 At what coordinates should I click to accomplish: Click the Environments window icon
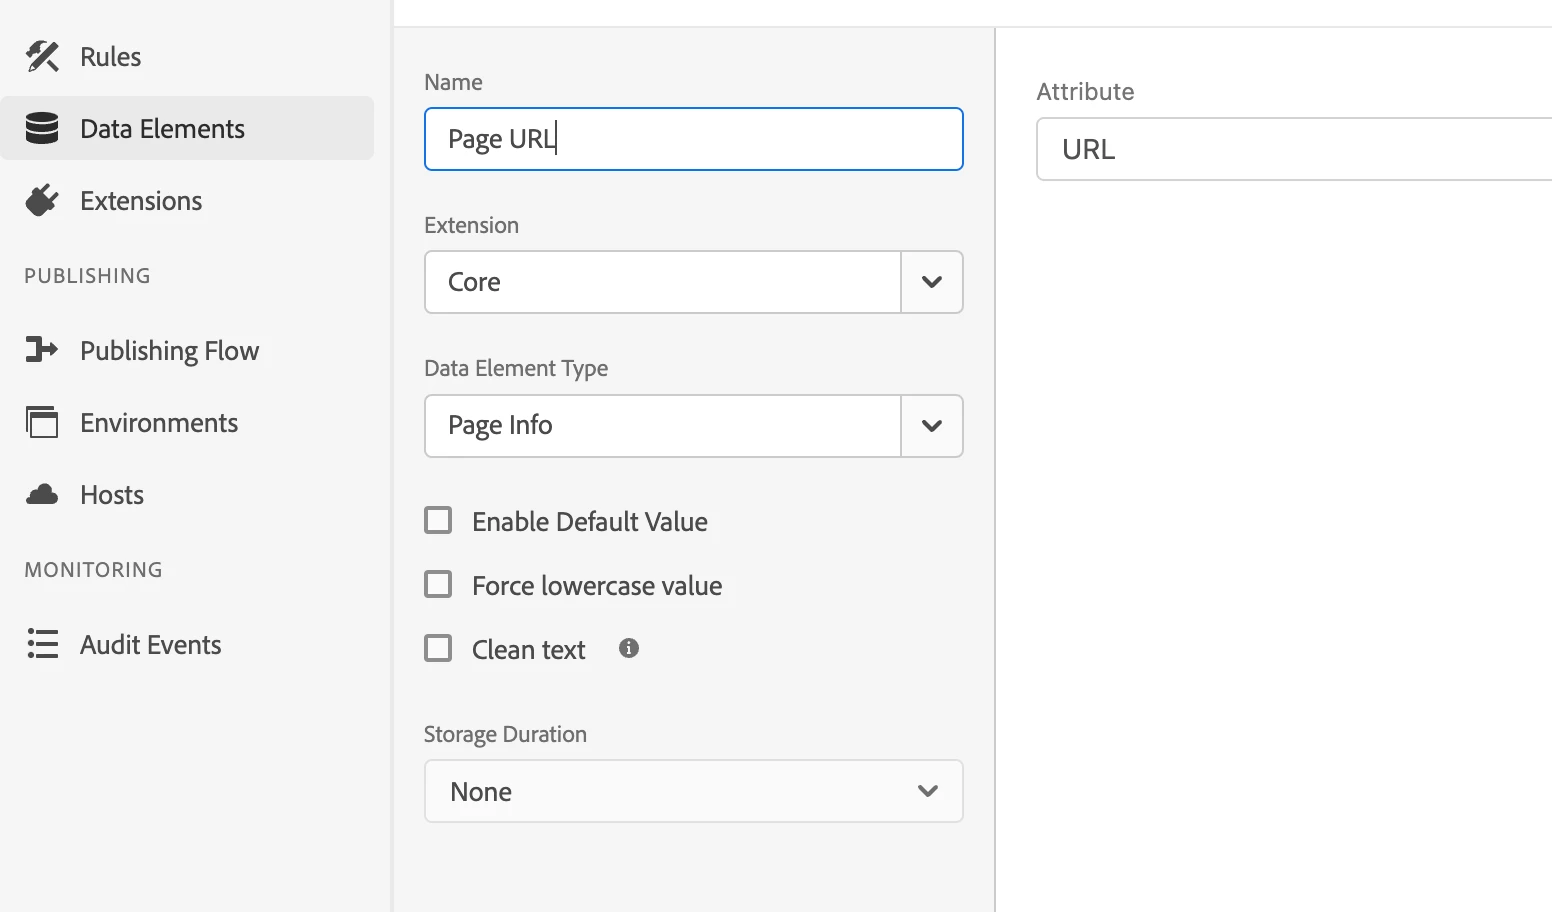click(x=42, y=423)
